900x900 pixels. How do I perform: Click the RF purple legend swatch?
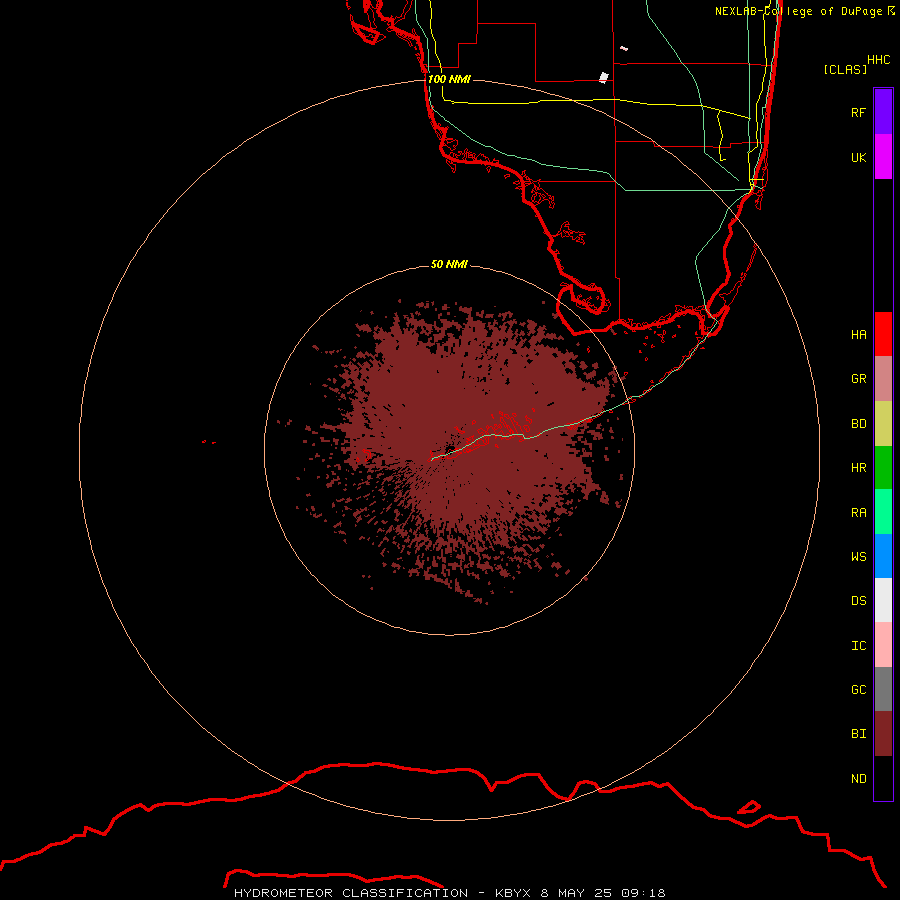click(x=883, y=112)
